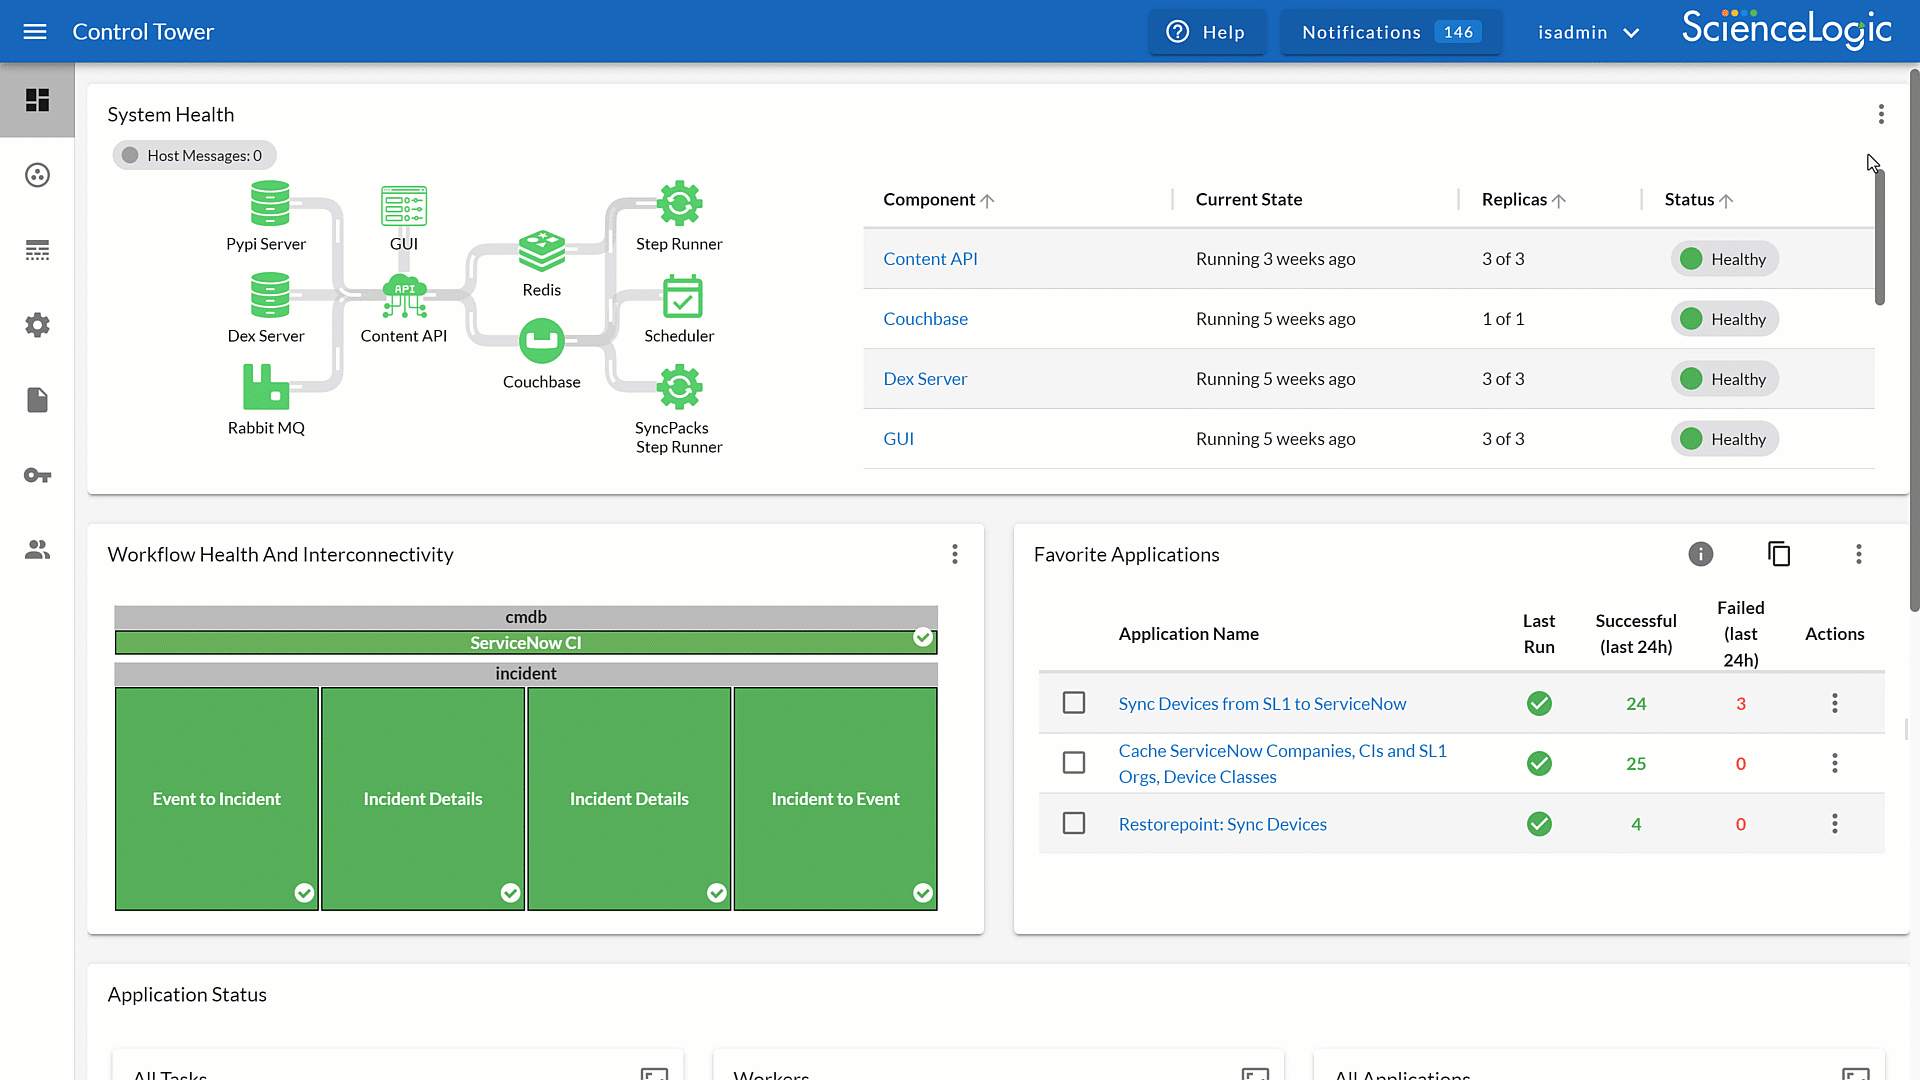Toggle the Host Messages: 0 indicator

194,155
